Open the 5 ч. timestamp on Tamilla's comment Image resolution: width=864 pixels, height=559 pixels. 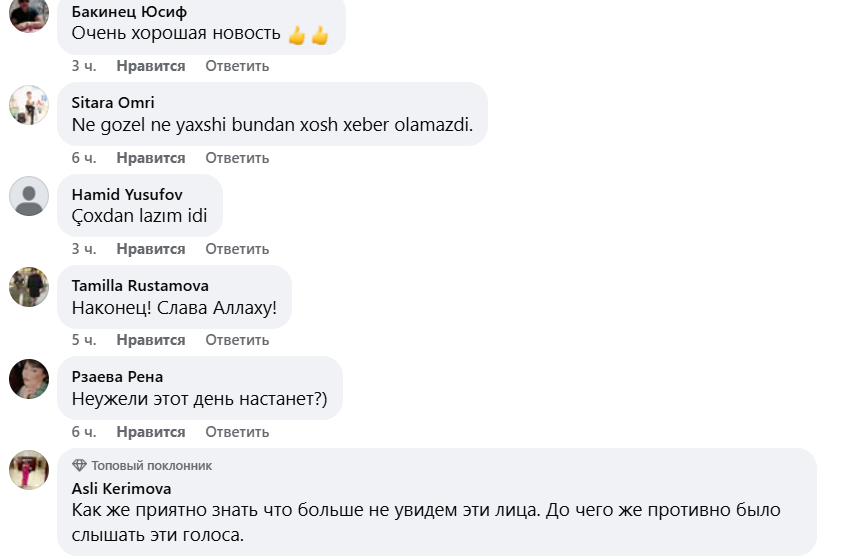84,340
